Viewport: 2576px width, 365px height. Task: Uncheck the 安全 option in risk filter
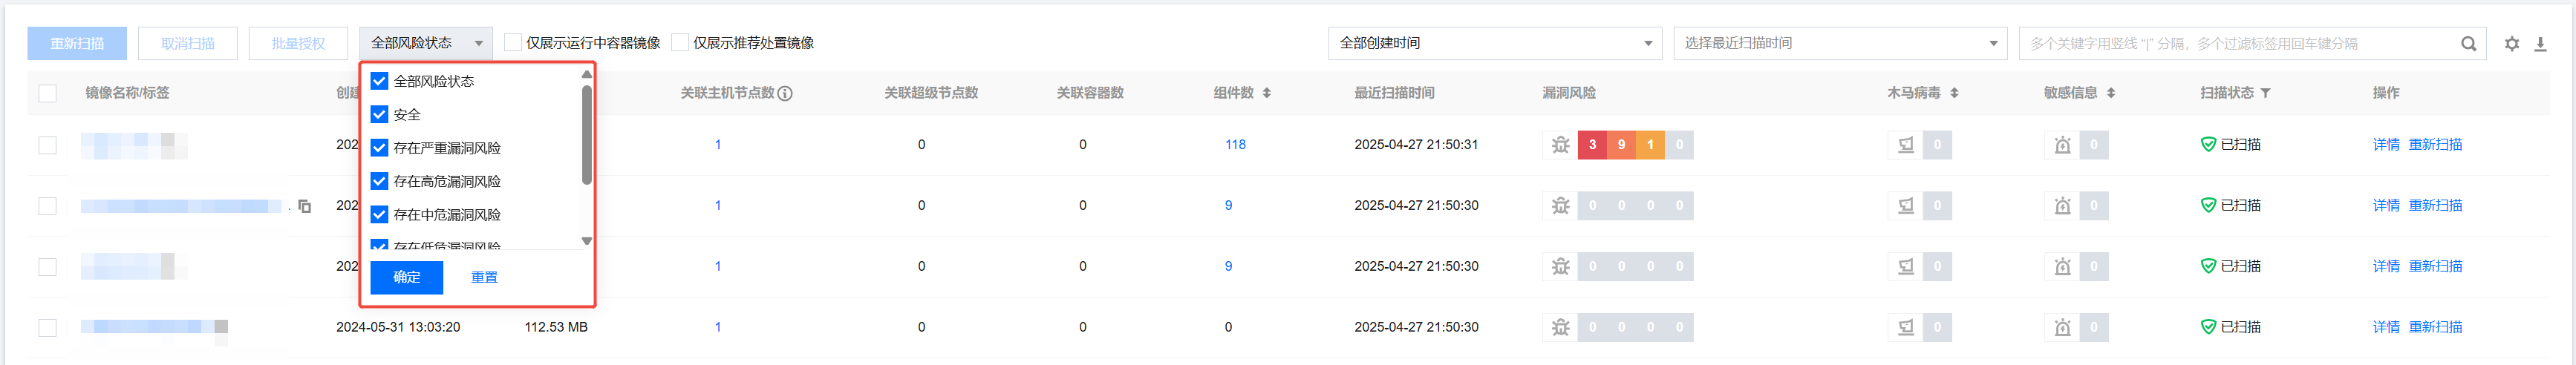point(379,115)
